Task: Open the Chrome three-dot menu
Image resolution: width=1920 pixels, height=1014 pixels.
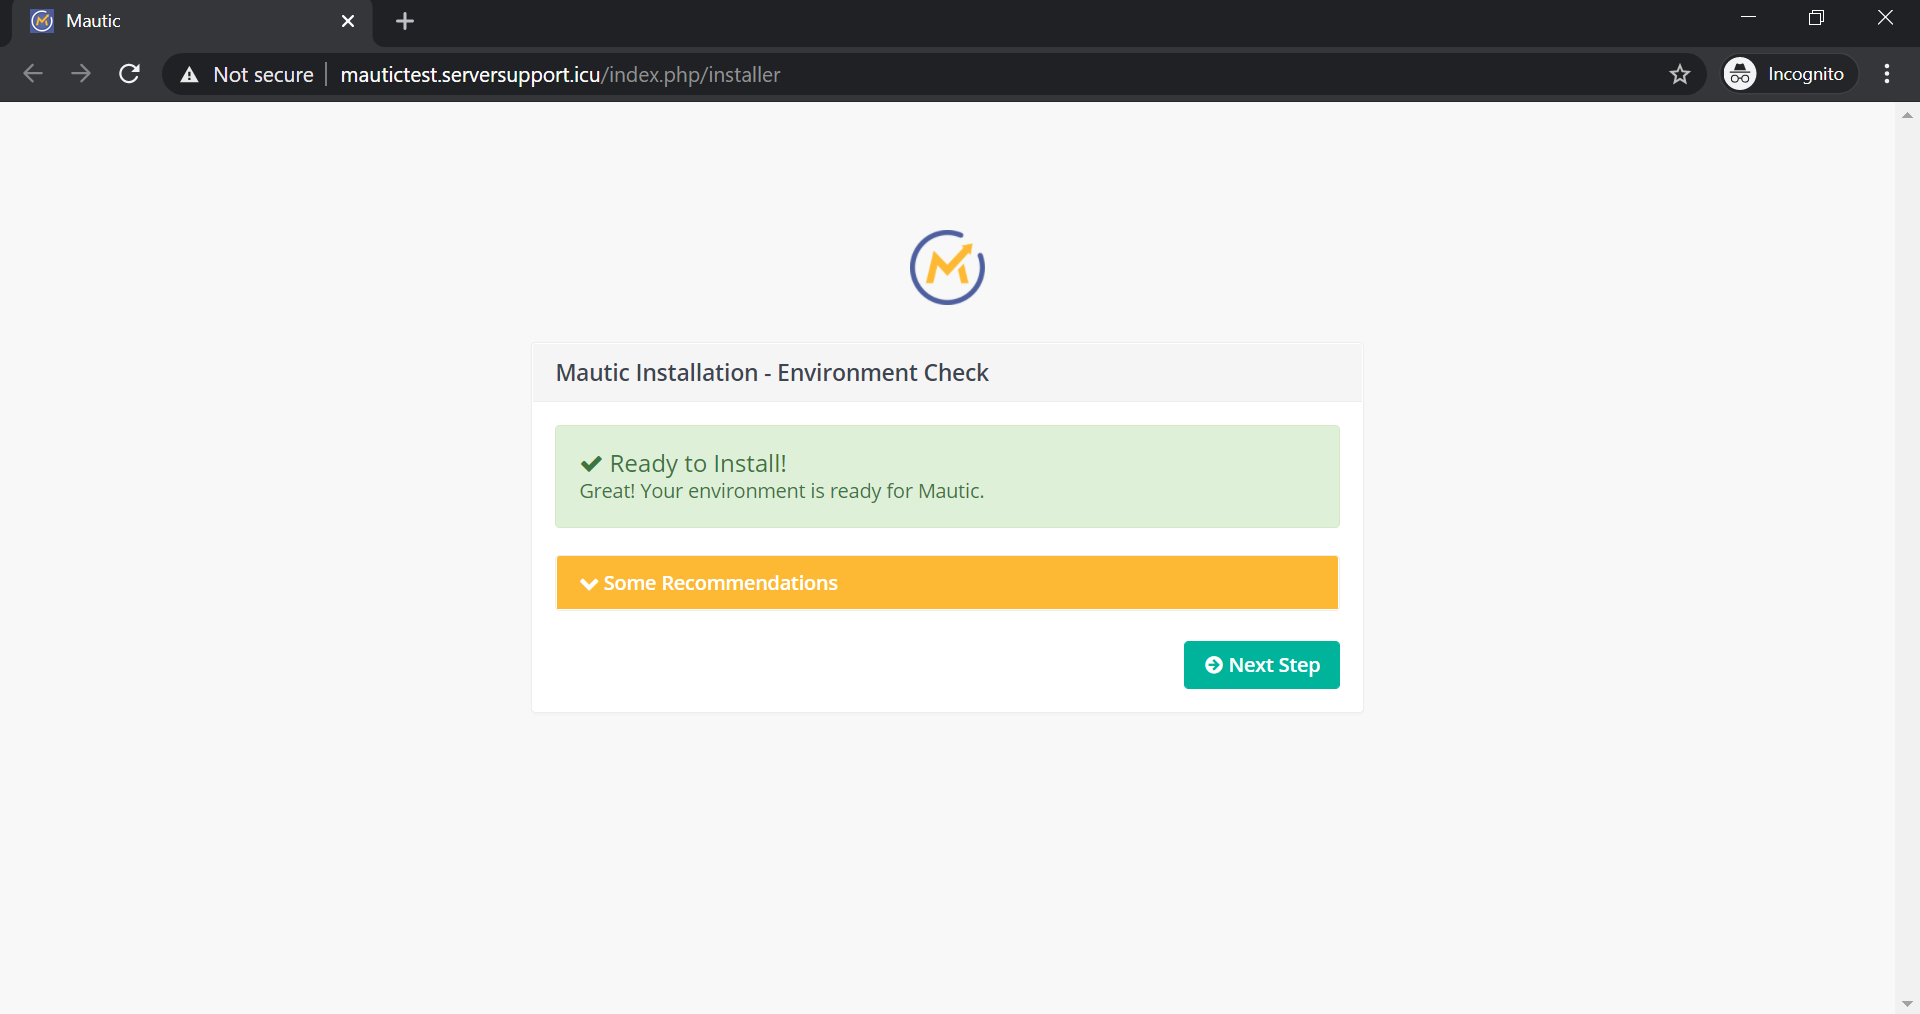Action: tap(1887, 74)
